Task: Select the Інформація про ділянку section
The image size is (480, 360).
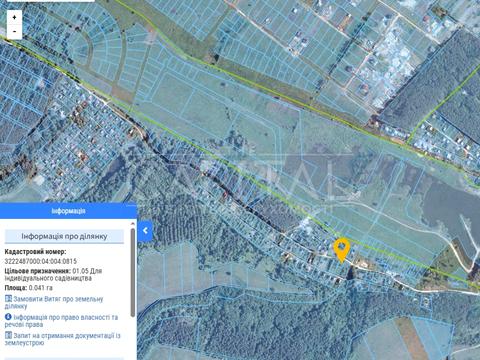Action: click(64, 236)
